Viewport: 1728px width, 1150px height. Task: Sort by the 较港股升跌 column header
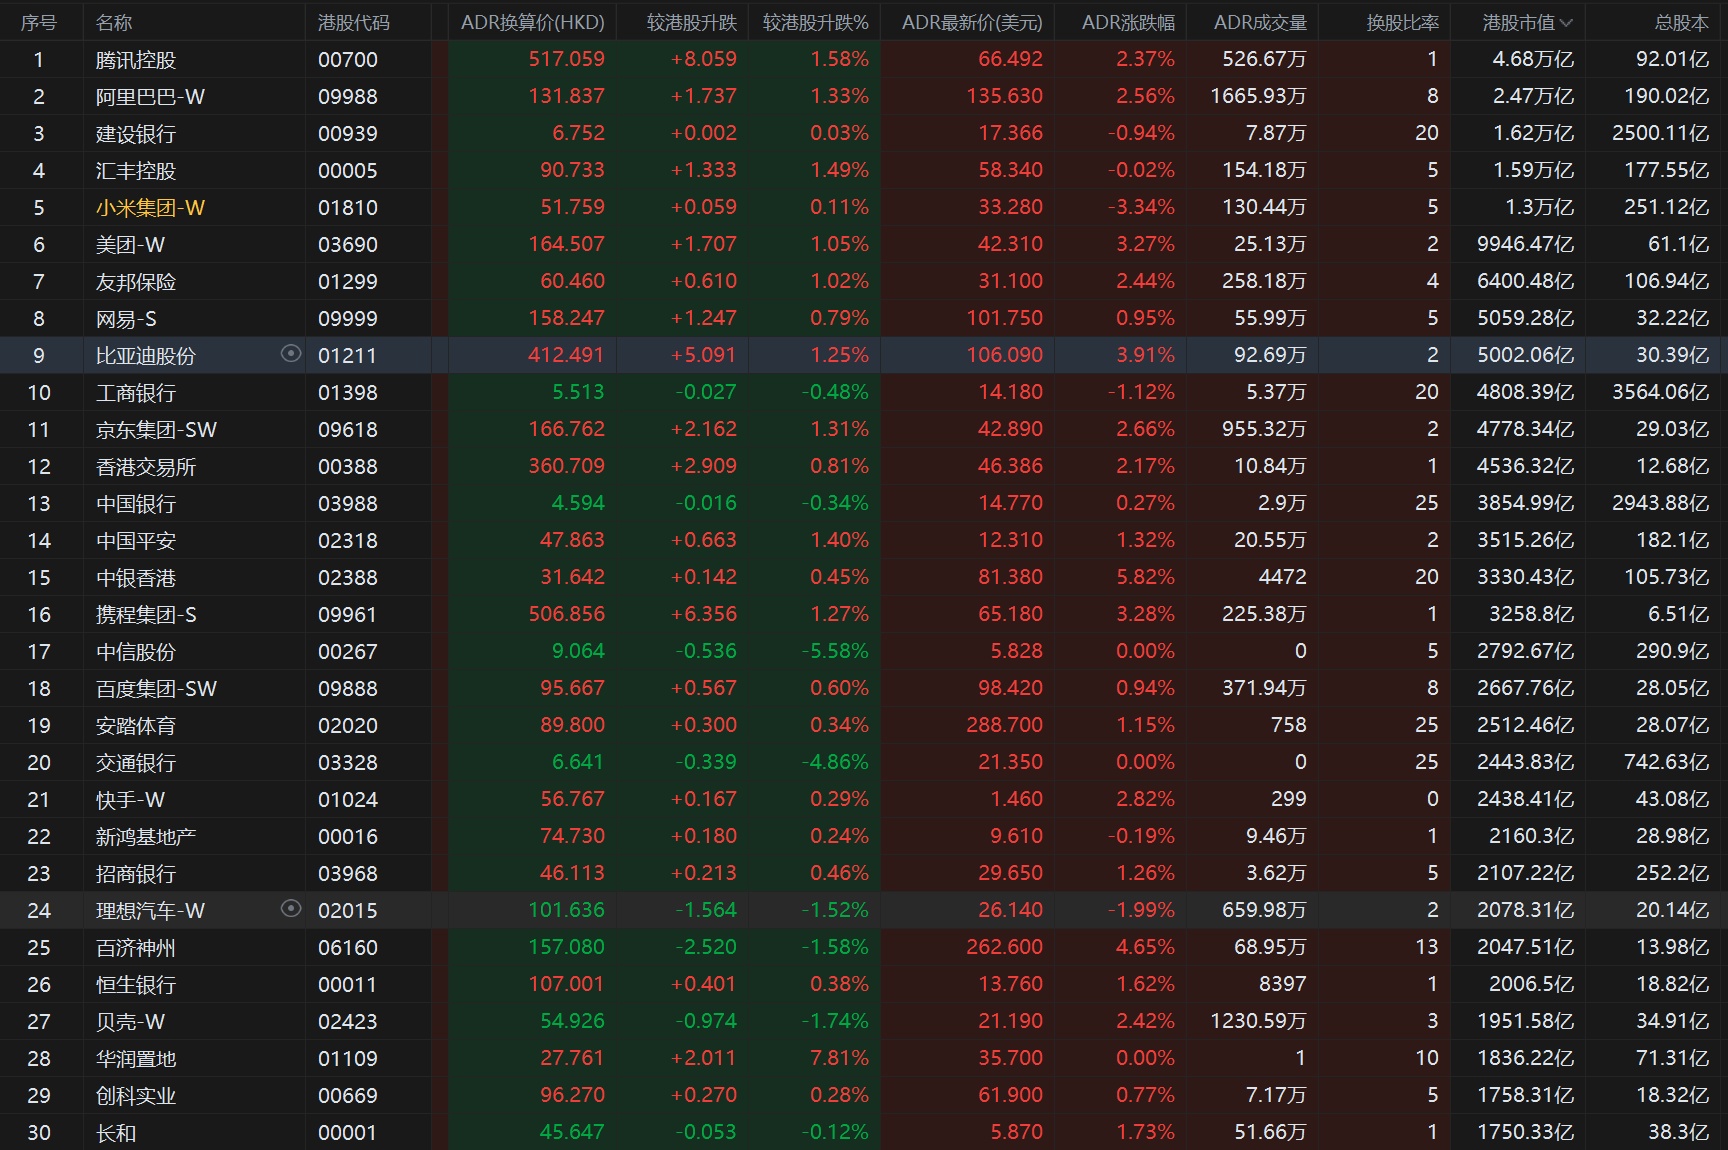click(692, 22)
